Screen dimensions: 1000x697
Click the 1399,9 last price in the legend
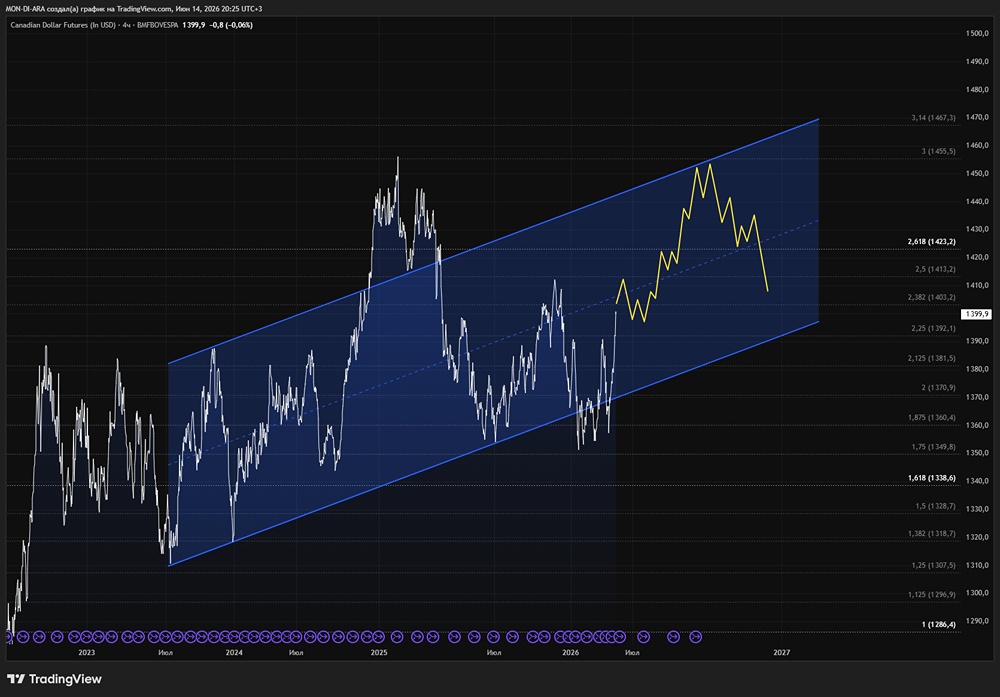194,25
